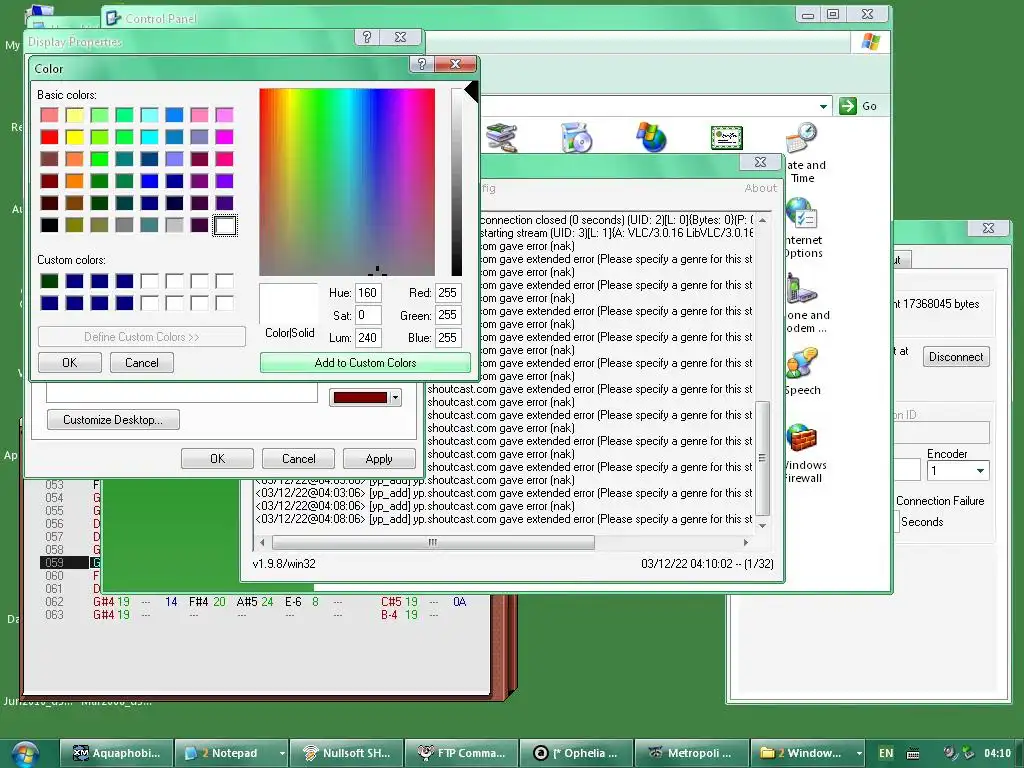Viewport: 1024px width, 768px height.
Task: Click OK in the Color dialog
Action: [x=70, y=362]
